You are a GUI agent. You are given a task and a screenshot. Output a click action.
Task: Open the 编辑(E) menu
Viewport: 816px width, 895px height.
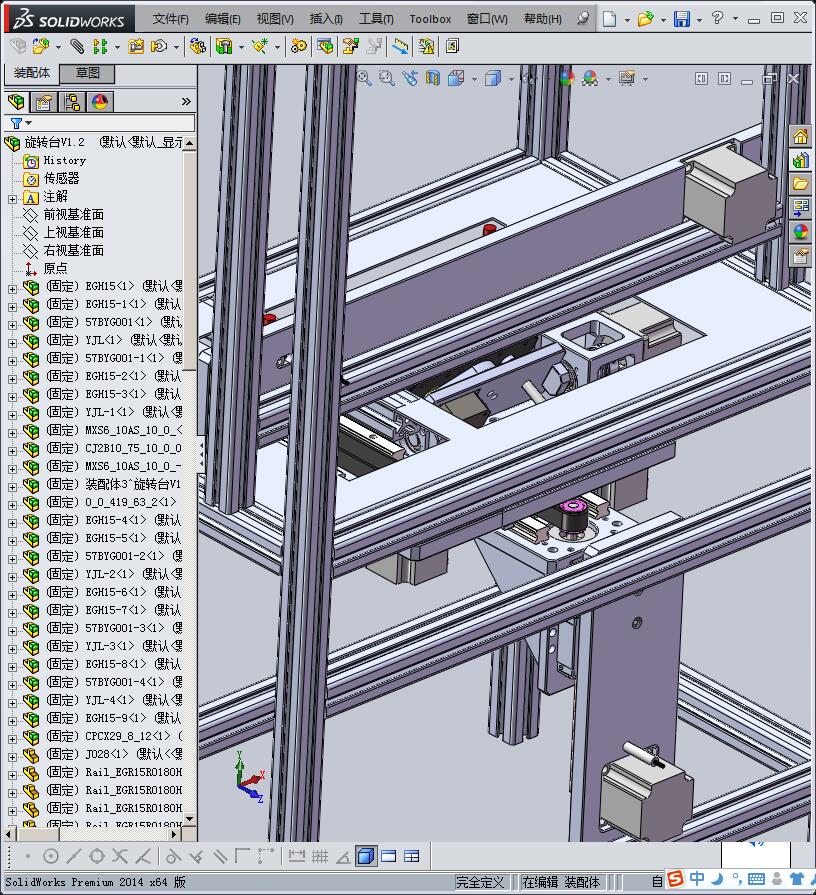pos(223,19)
